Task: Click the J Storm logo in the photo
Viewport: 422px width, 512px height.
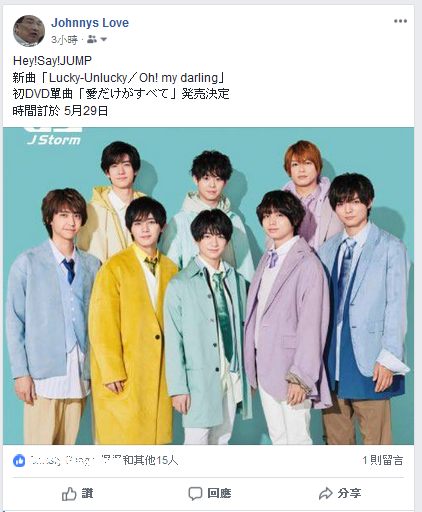Action: pos(54,137)
